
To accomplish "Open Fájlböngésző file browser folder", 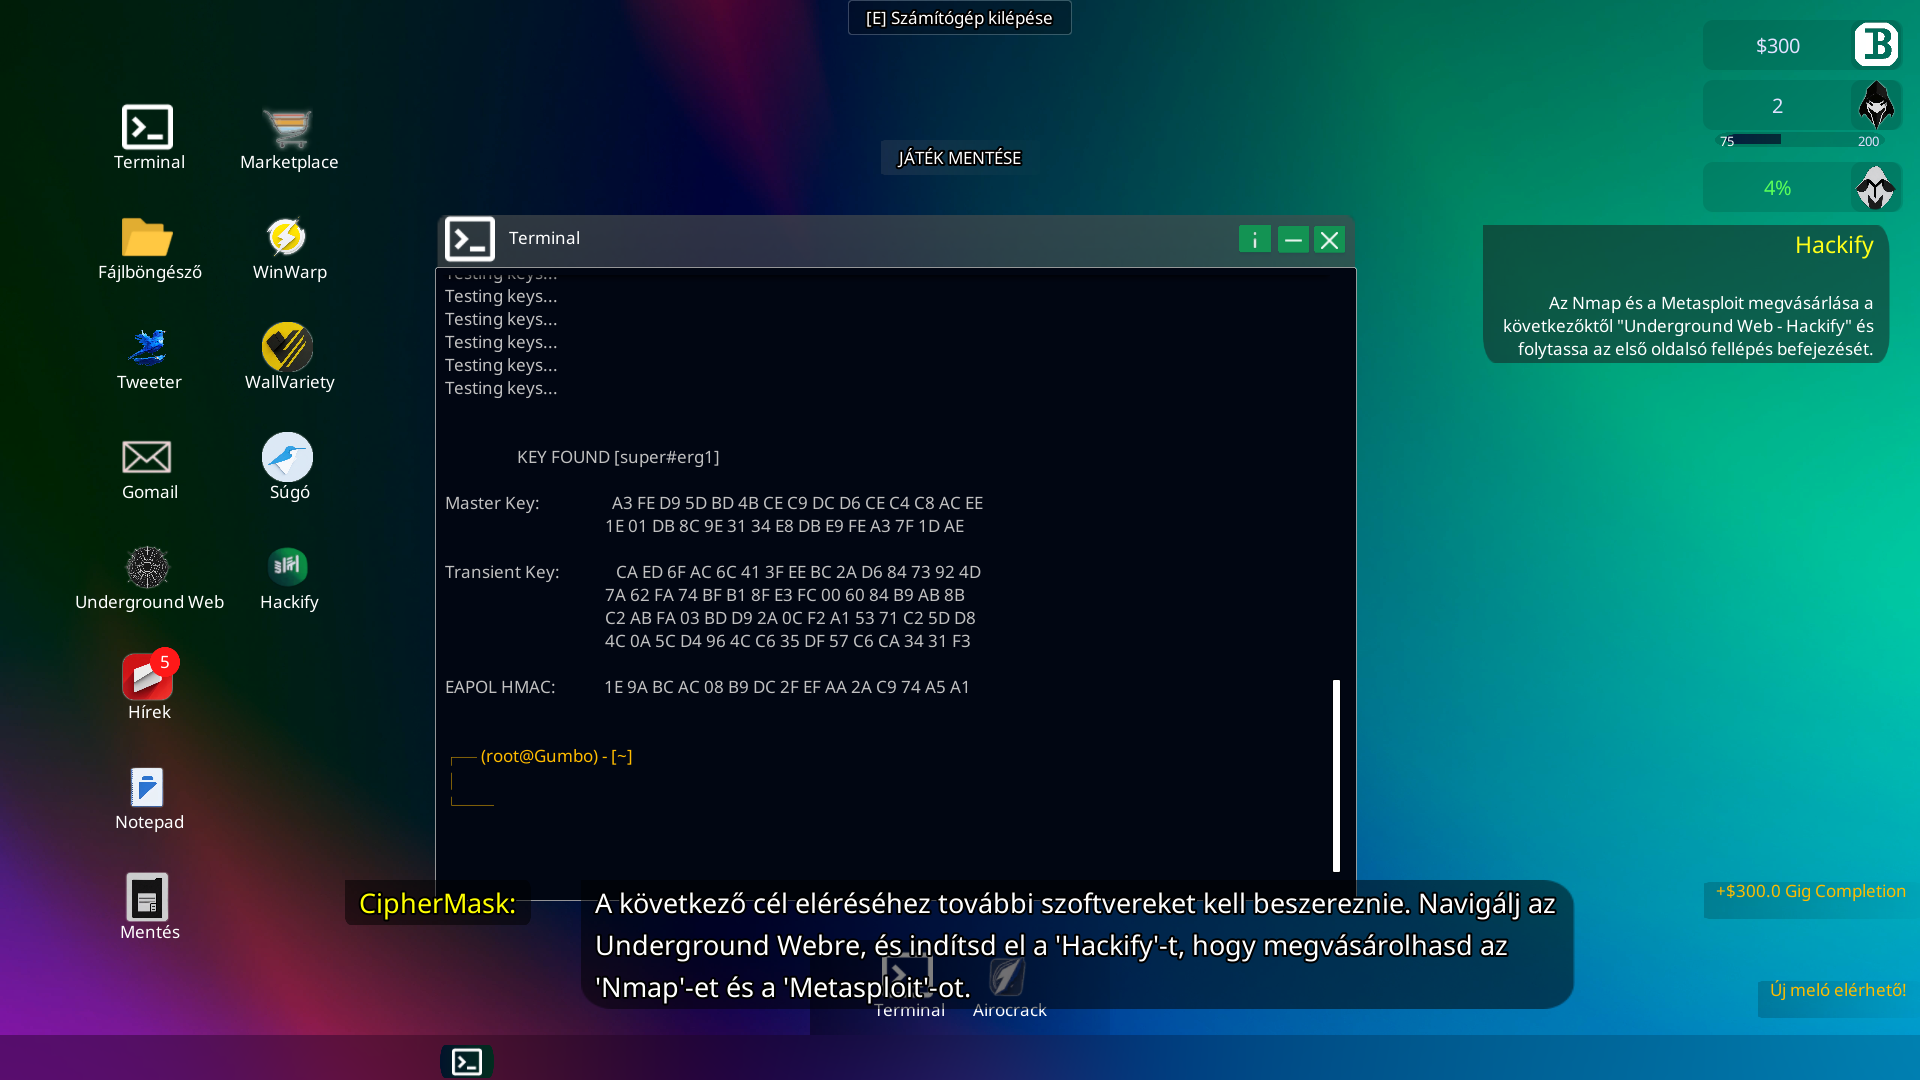I will pyautogui.click(x=148, y=238).
